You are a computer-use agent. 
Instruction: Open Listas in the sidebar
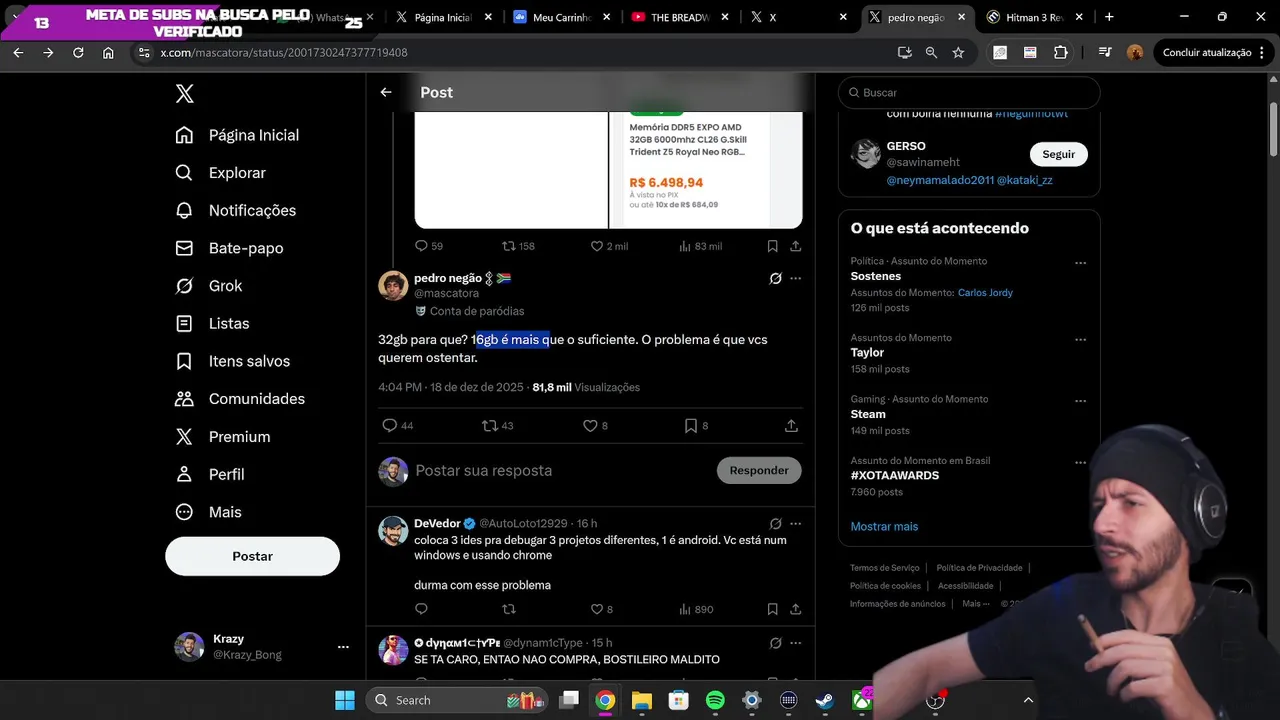[x=212, y=323]
